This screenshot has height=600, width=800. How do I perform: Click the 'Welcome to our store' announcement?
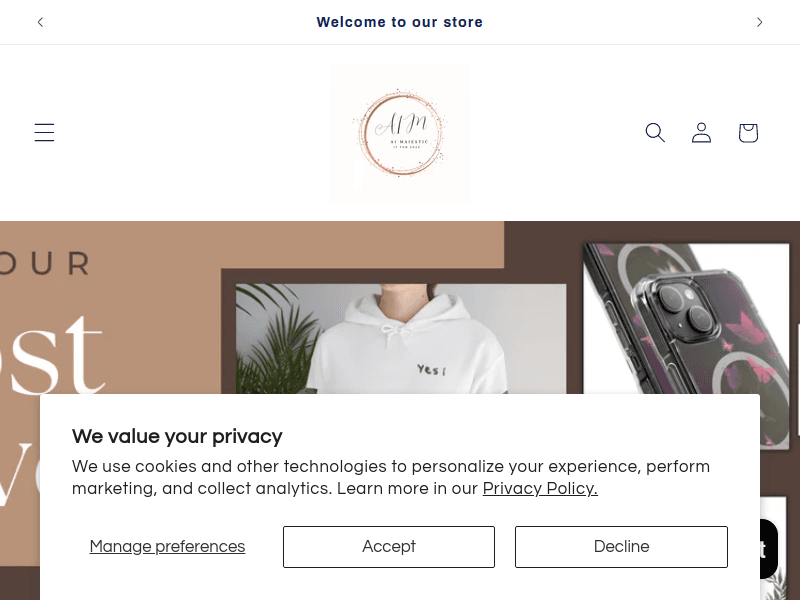399,22
